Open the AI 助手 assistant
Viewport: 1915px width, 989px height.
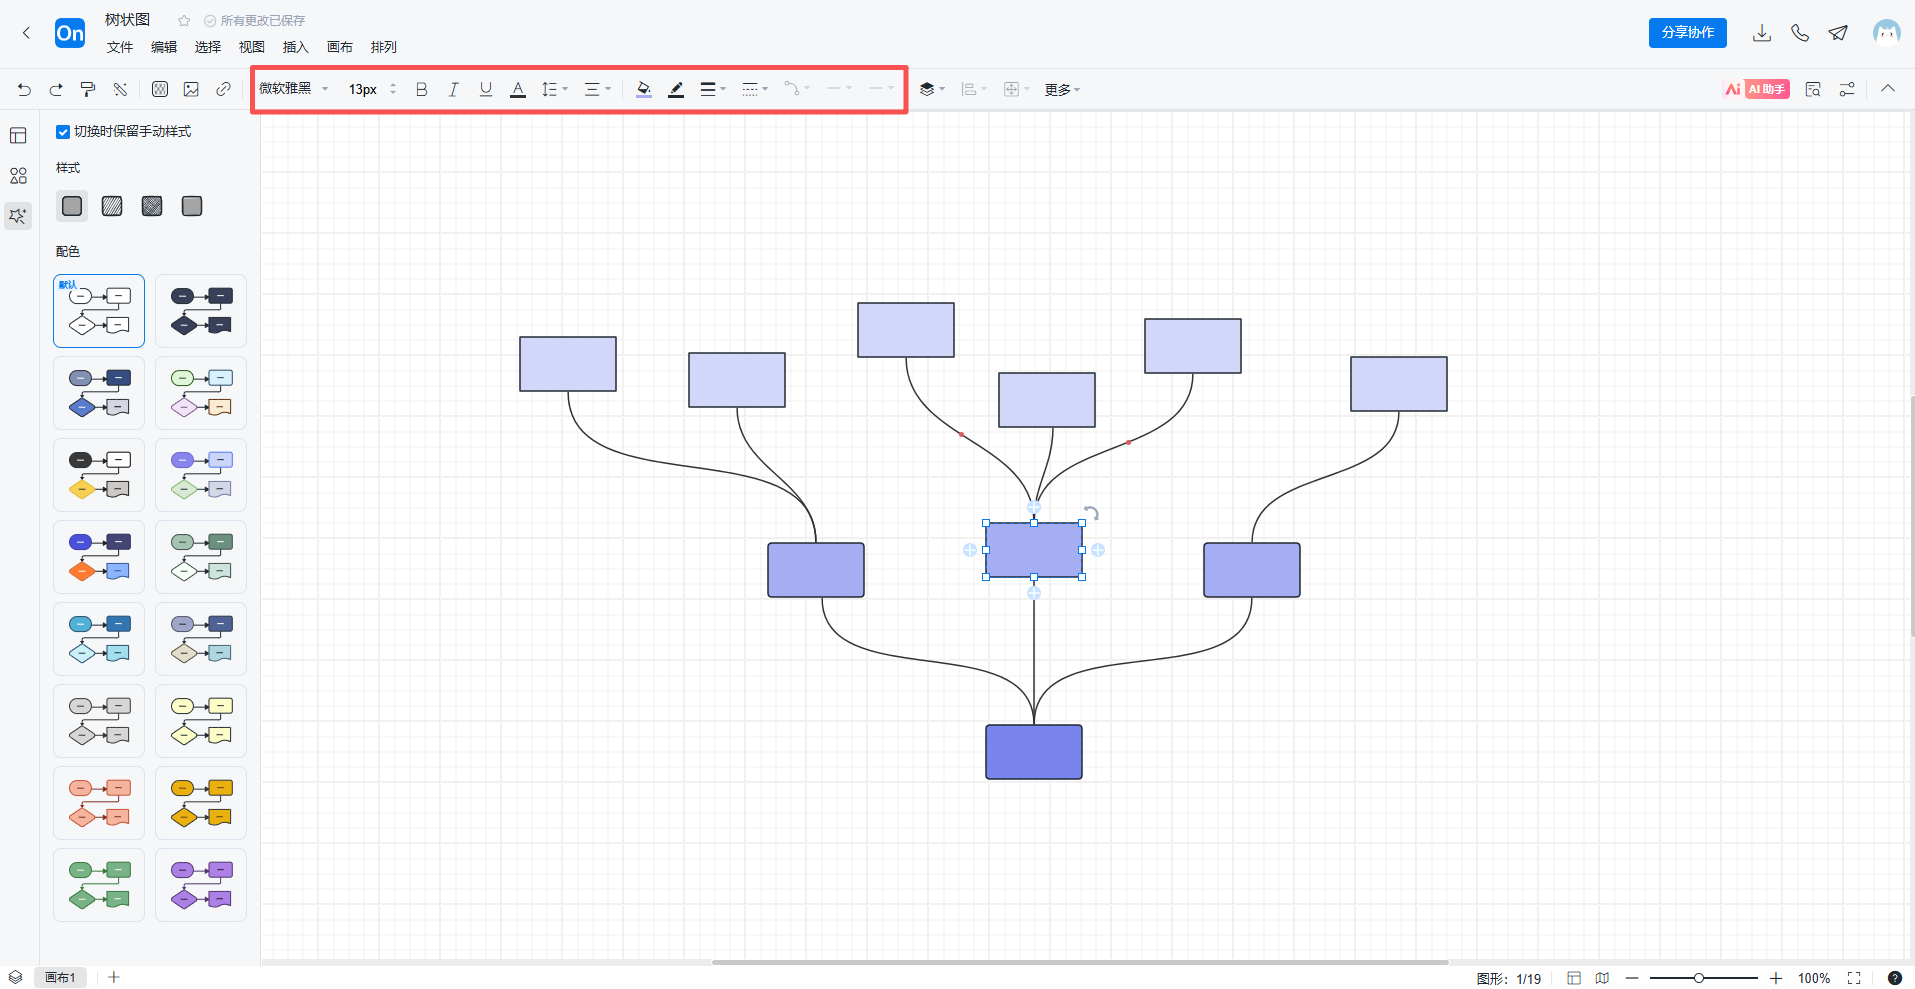coord(1757,90)
